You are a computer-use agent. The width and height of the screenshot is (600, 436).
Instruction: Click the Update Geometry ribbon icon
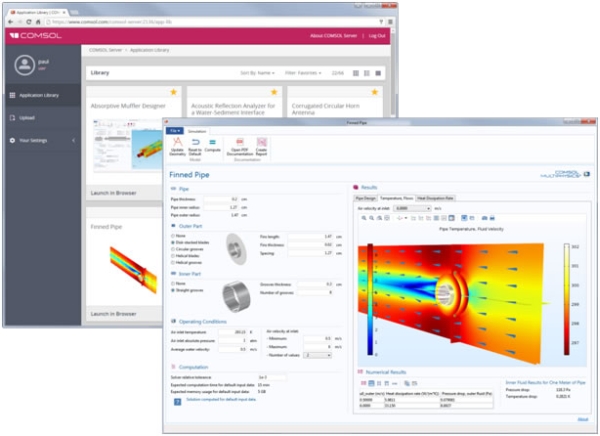[x=177, y=148]
